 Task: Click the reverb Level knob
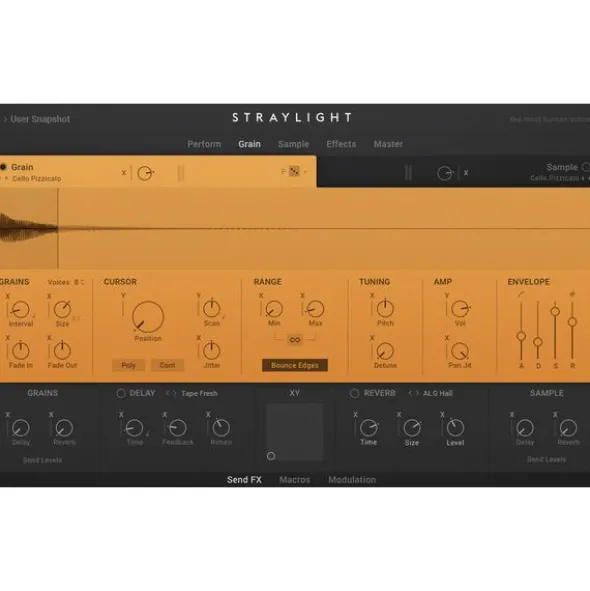coord(455,428)
